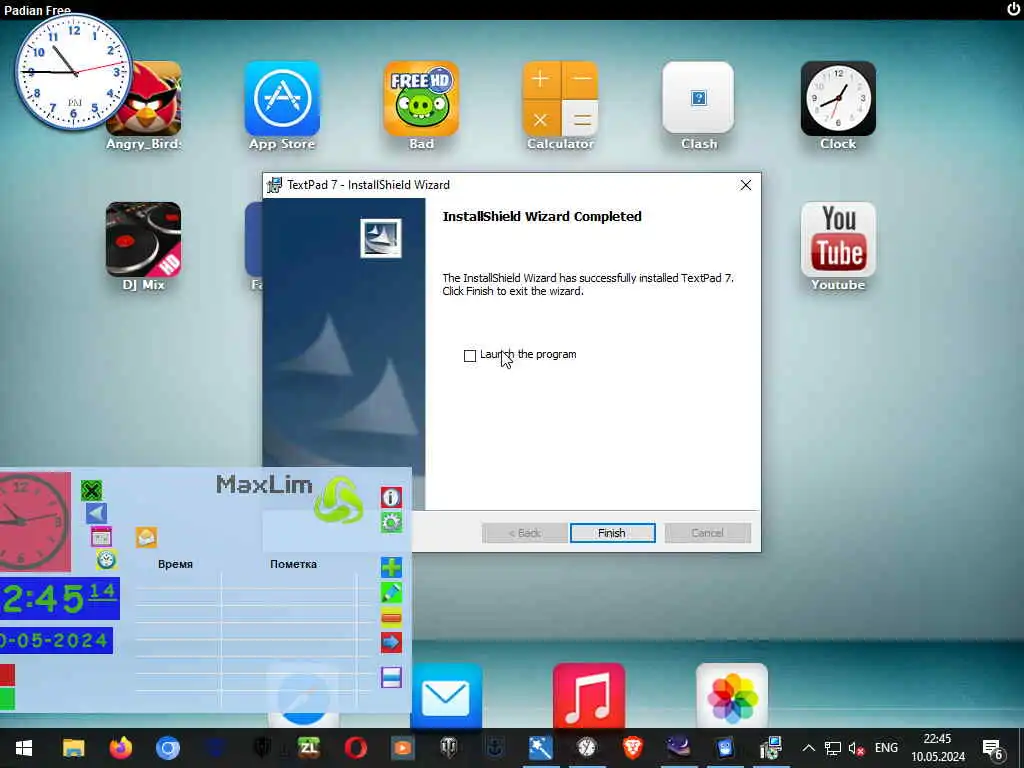
Task: Click the MaxLim blue back arrow icon
Action: tap(96, 513)
